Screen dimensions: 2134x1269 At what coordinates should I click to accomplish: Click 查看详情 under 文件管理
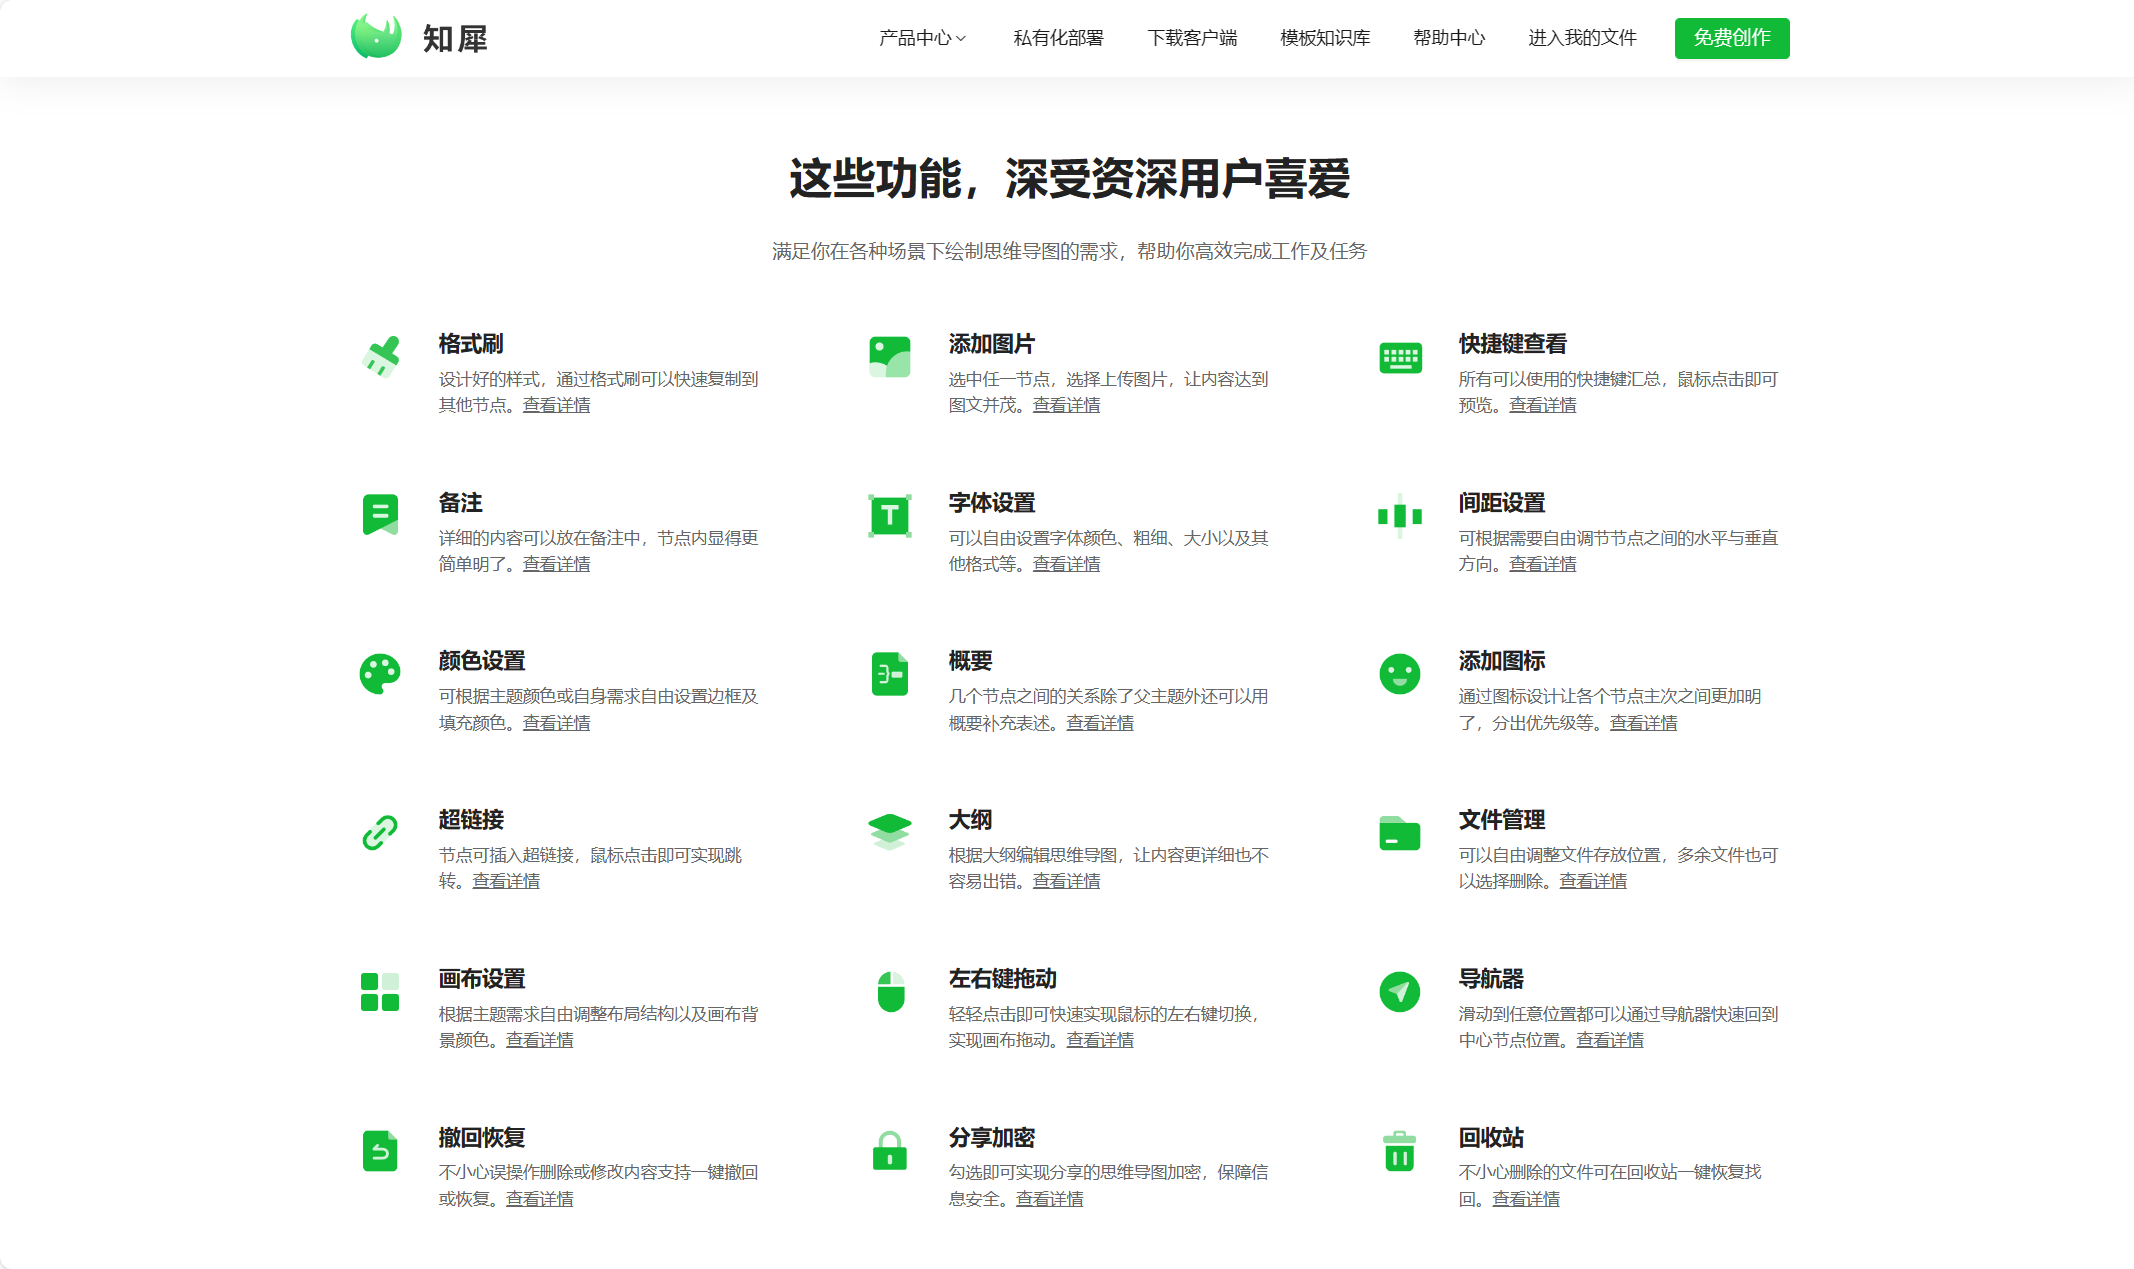(1593, 881)
